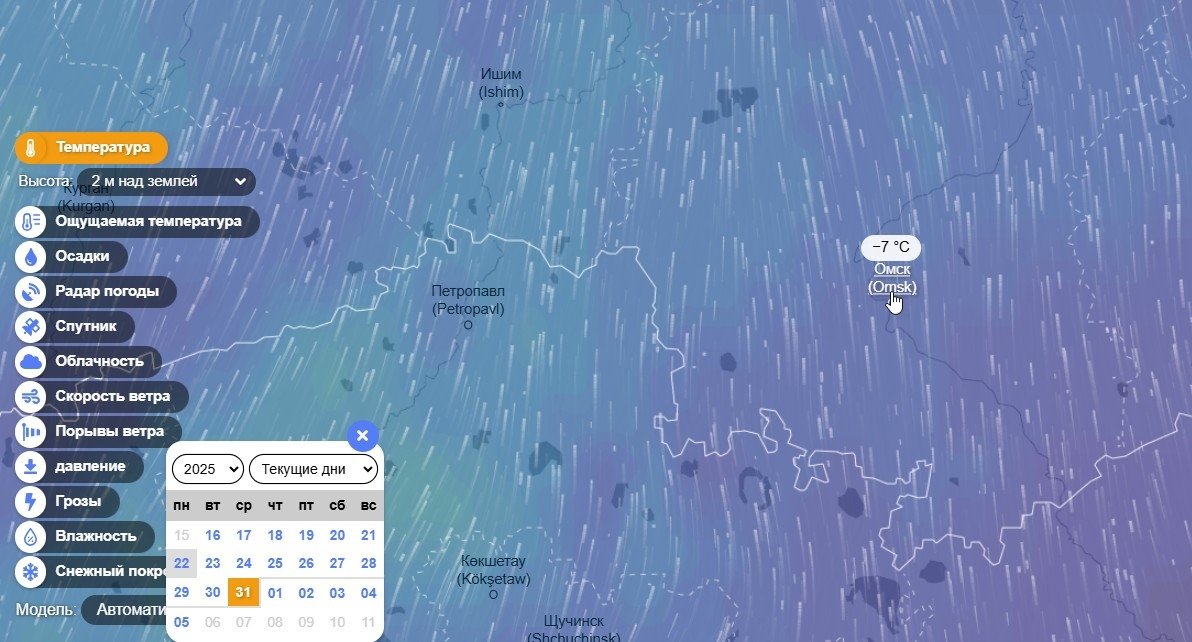Click the wind speed icon

31,397
